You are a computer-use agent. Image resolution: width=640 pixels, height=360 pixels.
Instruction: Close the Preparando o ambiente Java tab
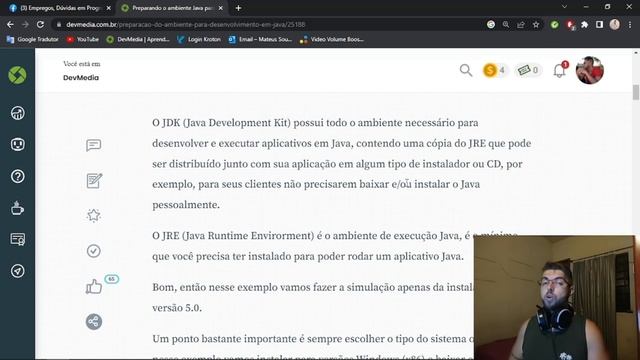click(220, 8)
